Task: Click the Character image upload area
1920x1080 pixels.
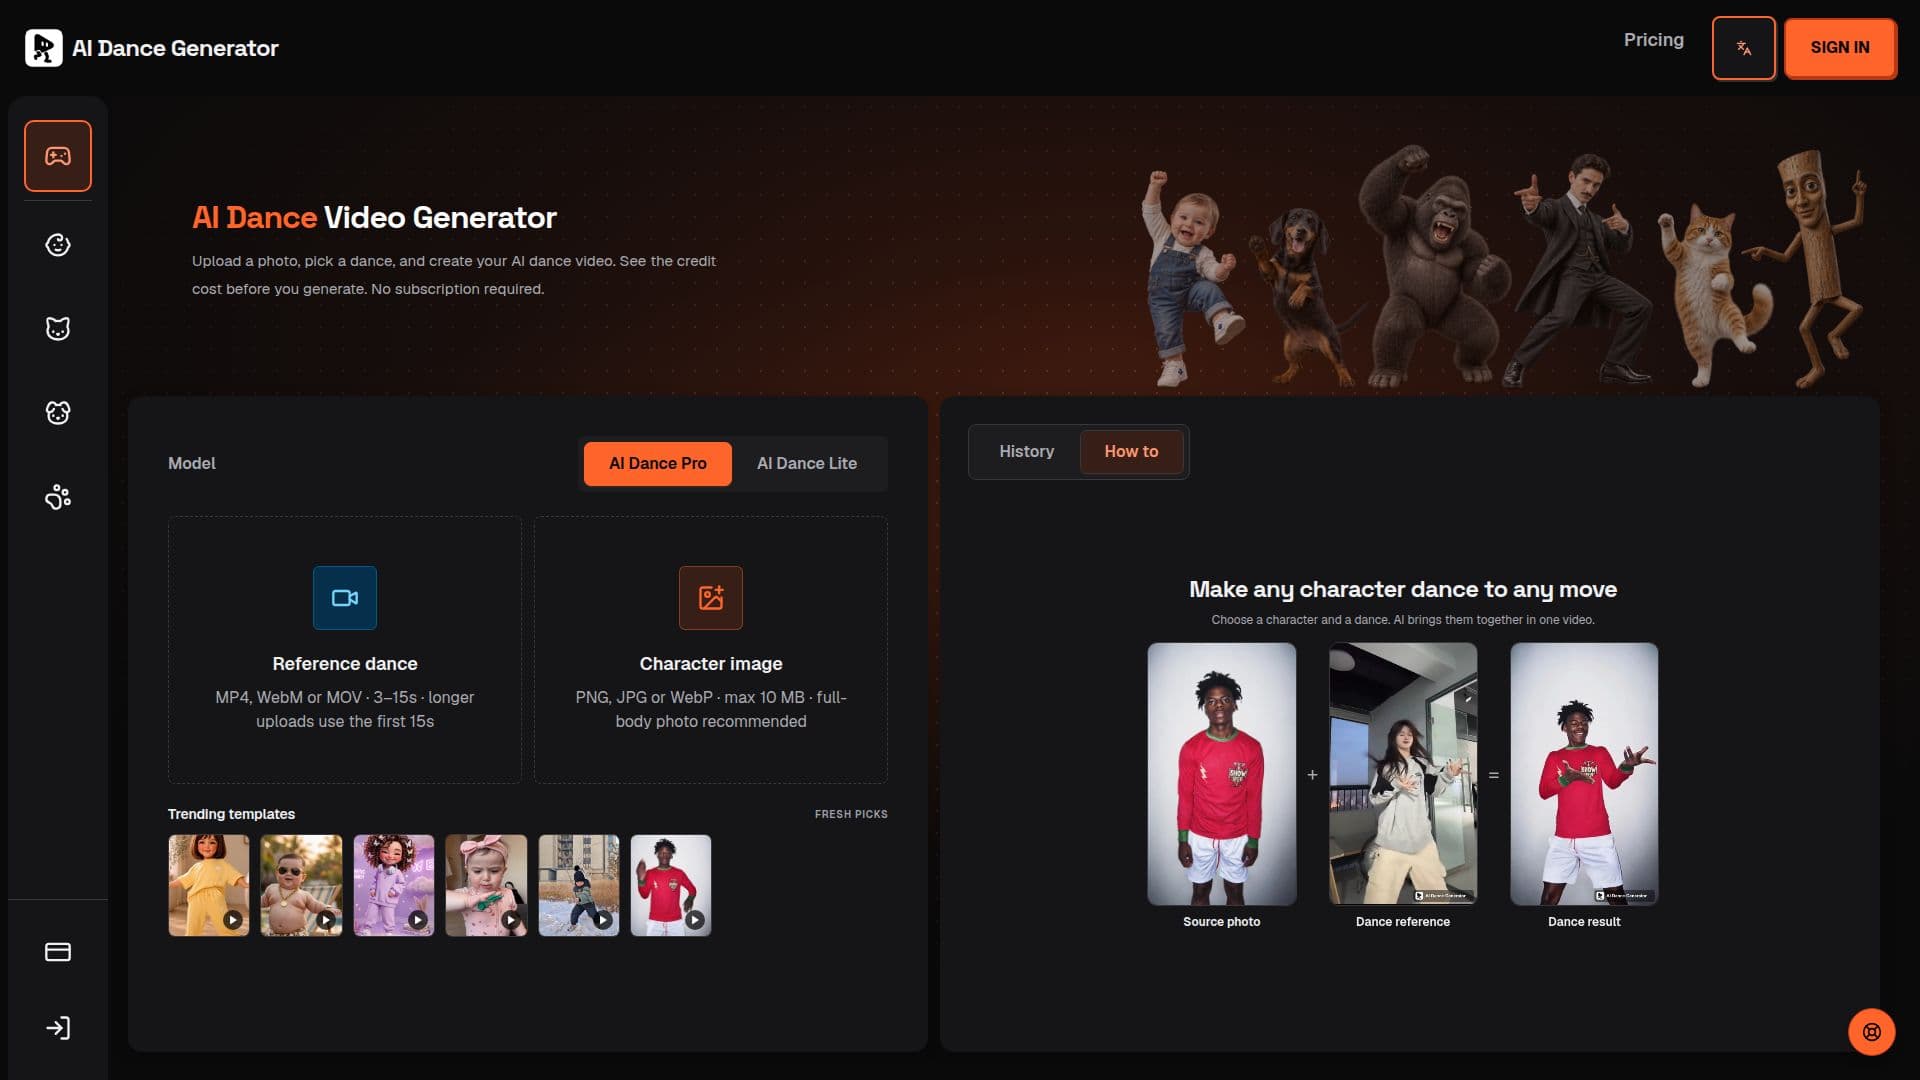Action: pos(711,650)
